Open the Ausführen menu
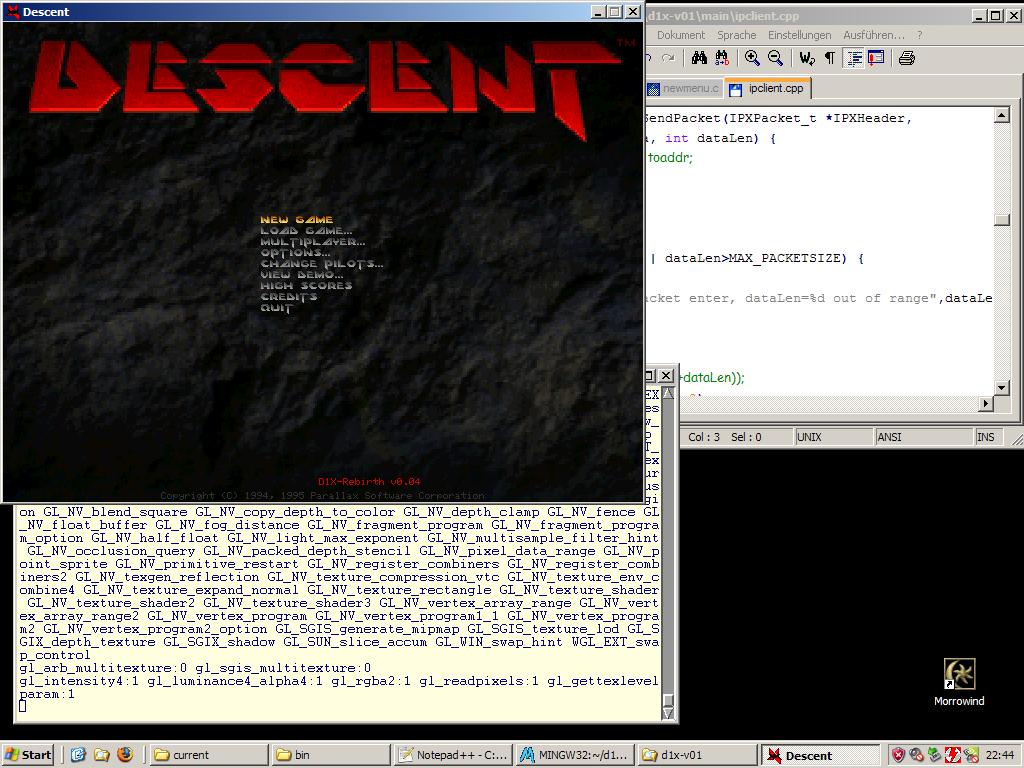This screenshot has height=768, width=1024. pos(874,35)
